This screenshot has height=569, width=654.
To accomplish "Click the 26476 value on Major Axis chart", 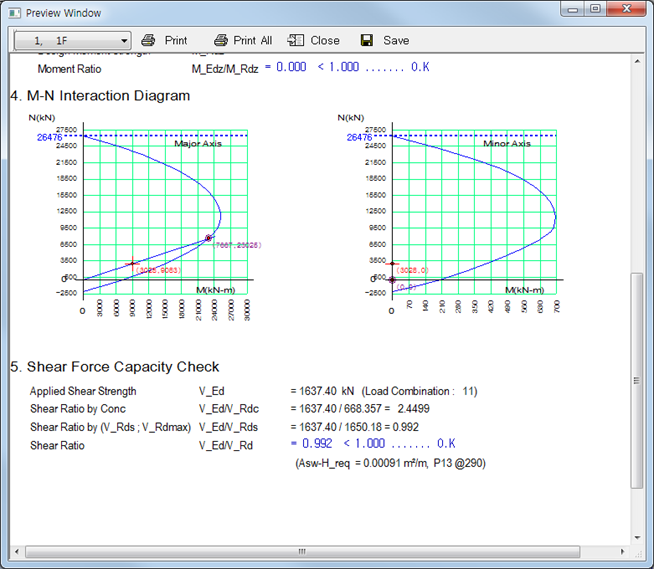I will pyautogui.click(x=49, y=137).
